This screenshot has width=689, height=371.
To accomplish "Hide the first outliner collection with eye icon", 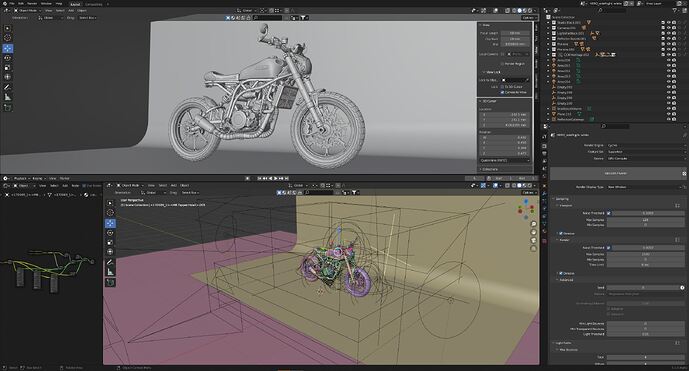I will 668,22.
